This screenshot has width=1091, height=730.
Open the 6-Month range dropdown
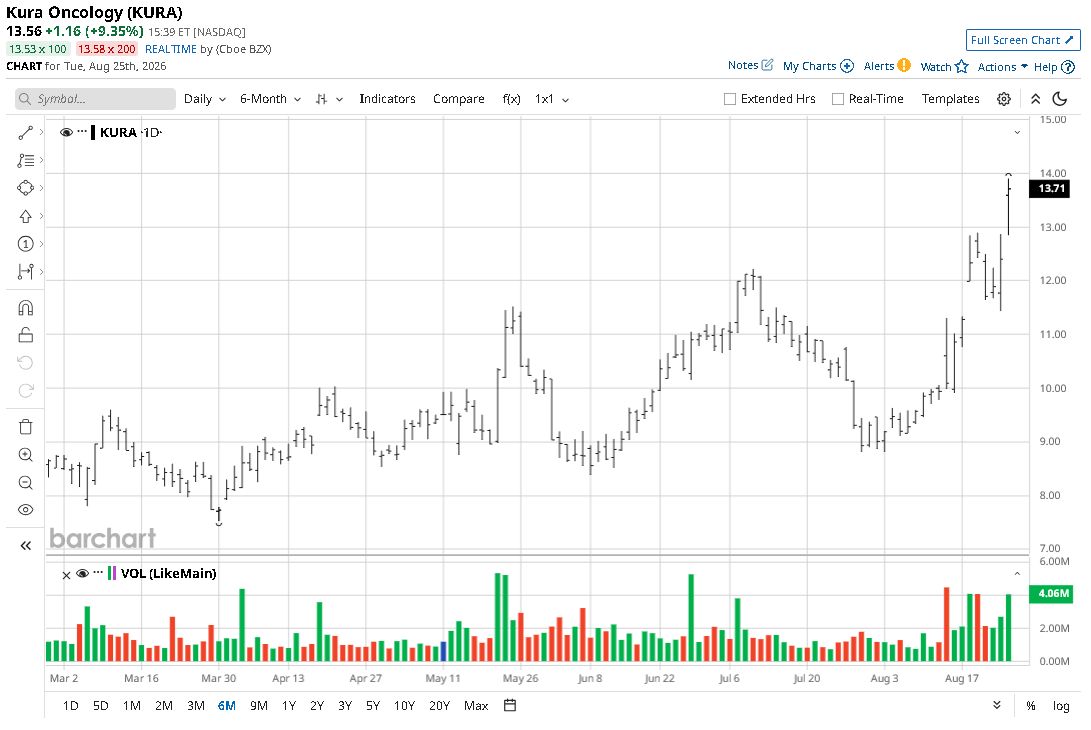(x=270, y=99)
